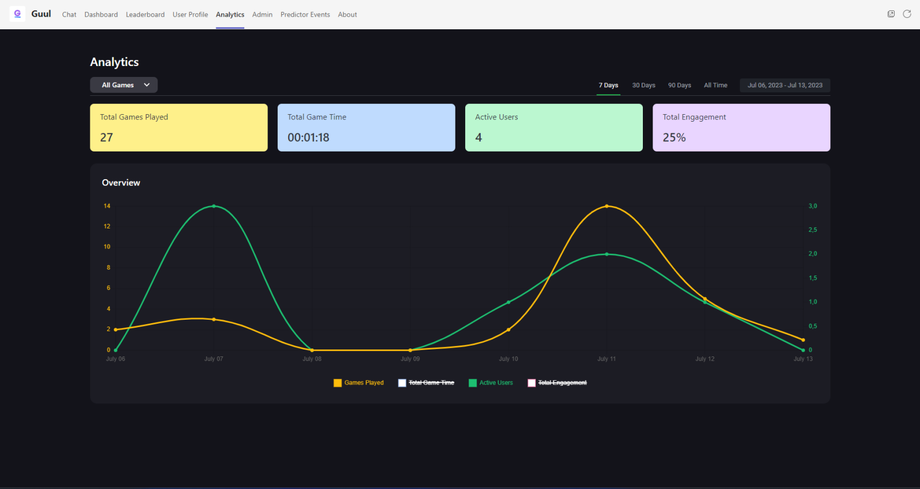Screen dimensions: 920x489
Task: Toggle the Total Engagement legend series
Action: [557, 383]
